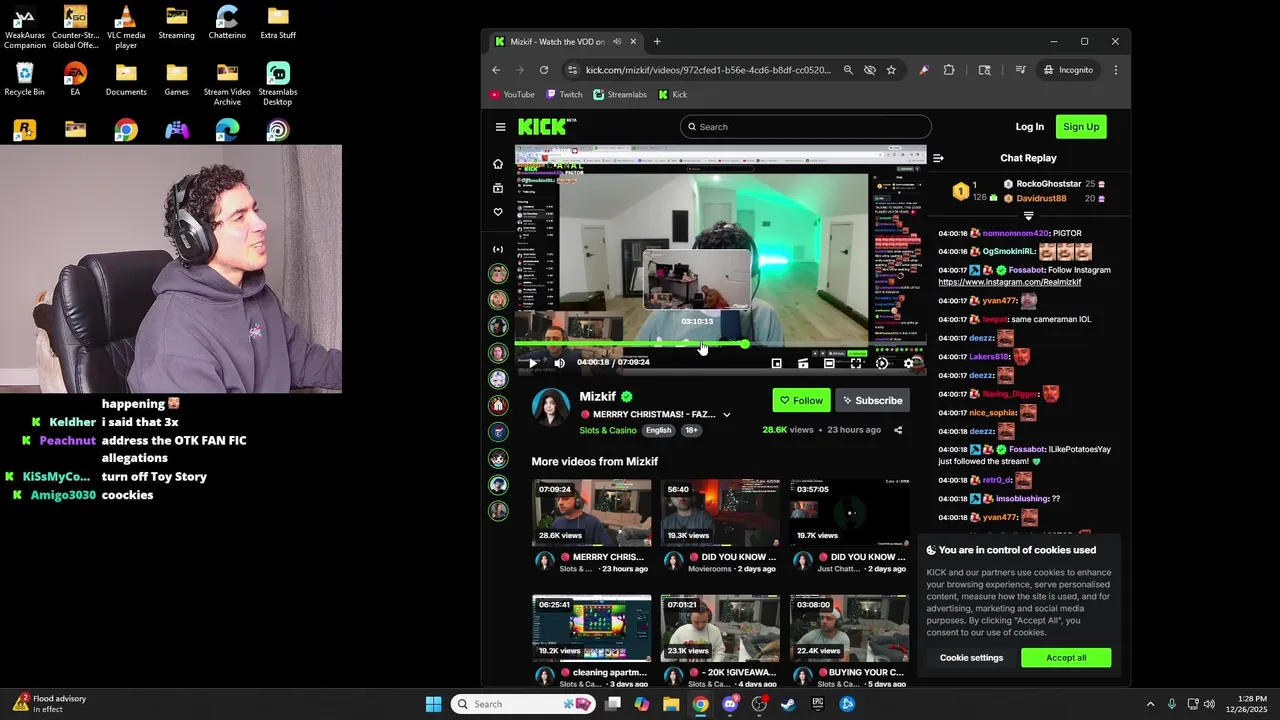
Task: Open Chrome extensions puzzle icon
Action: [x=949, y=70]
